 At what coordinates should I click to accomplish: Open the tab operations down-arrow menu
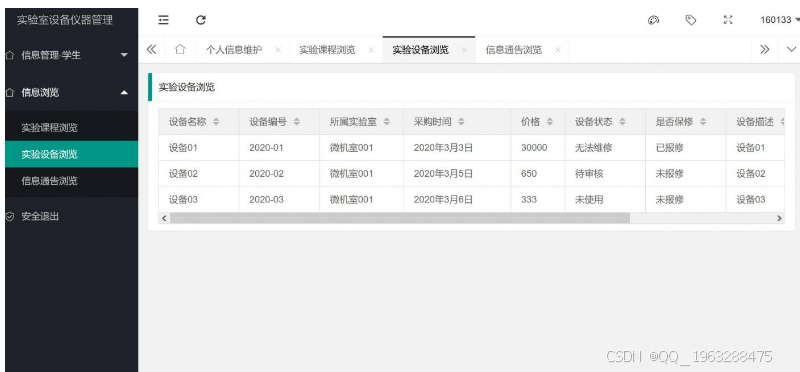click(x=791, y=49)
